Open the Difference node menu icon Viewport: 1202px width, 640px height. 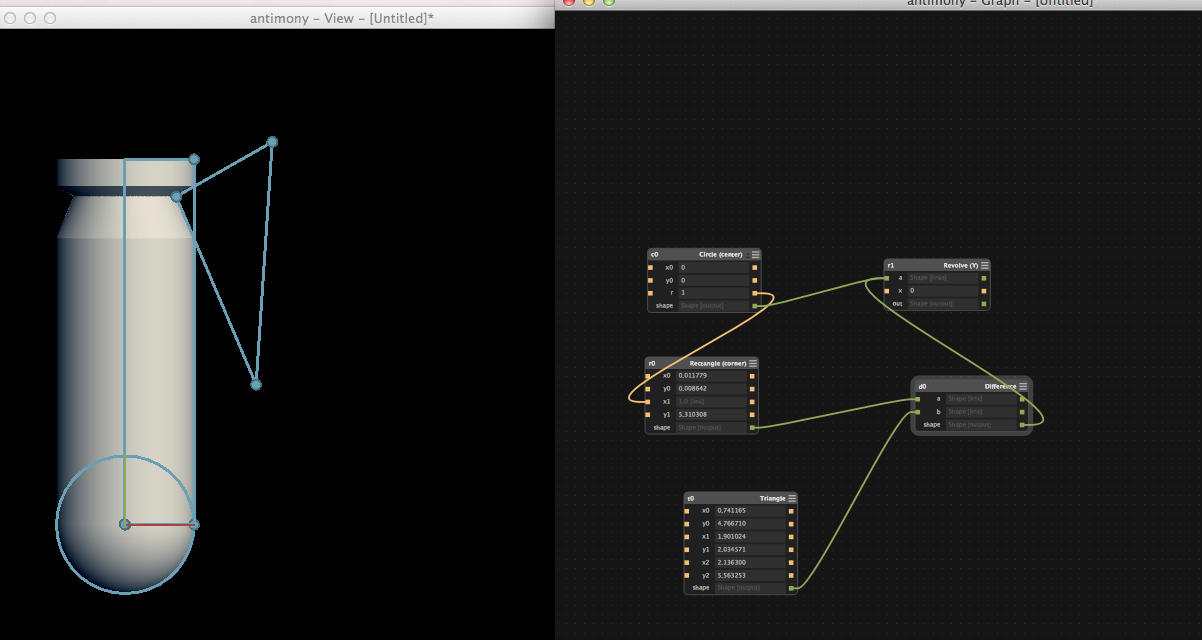1023,386
